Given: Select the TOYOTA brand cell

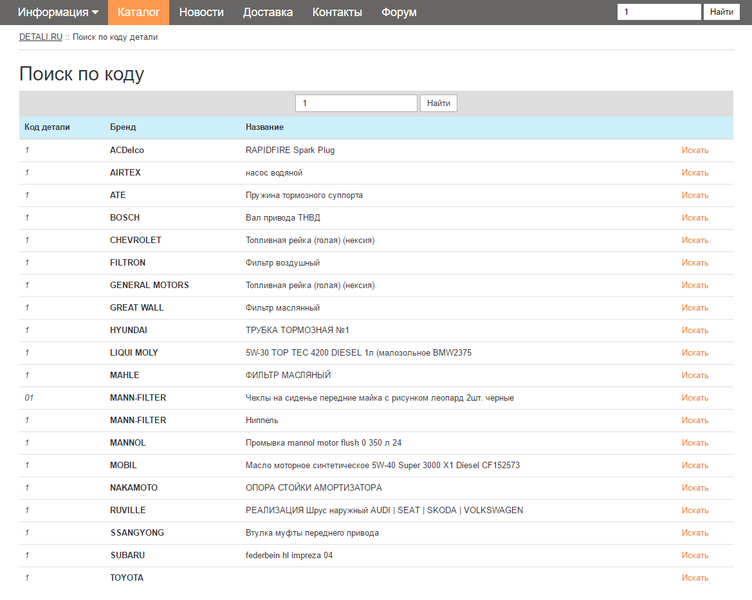Looking at the screenshot, I should point(127,578).
